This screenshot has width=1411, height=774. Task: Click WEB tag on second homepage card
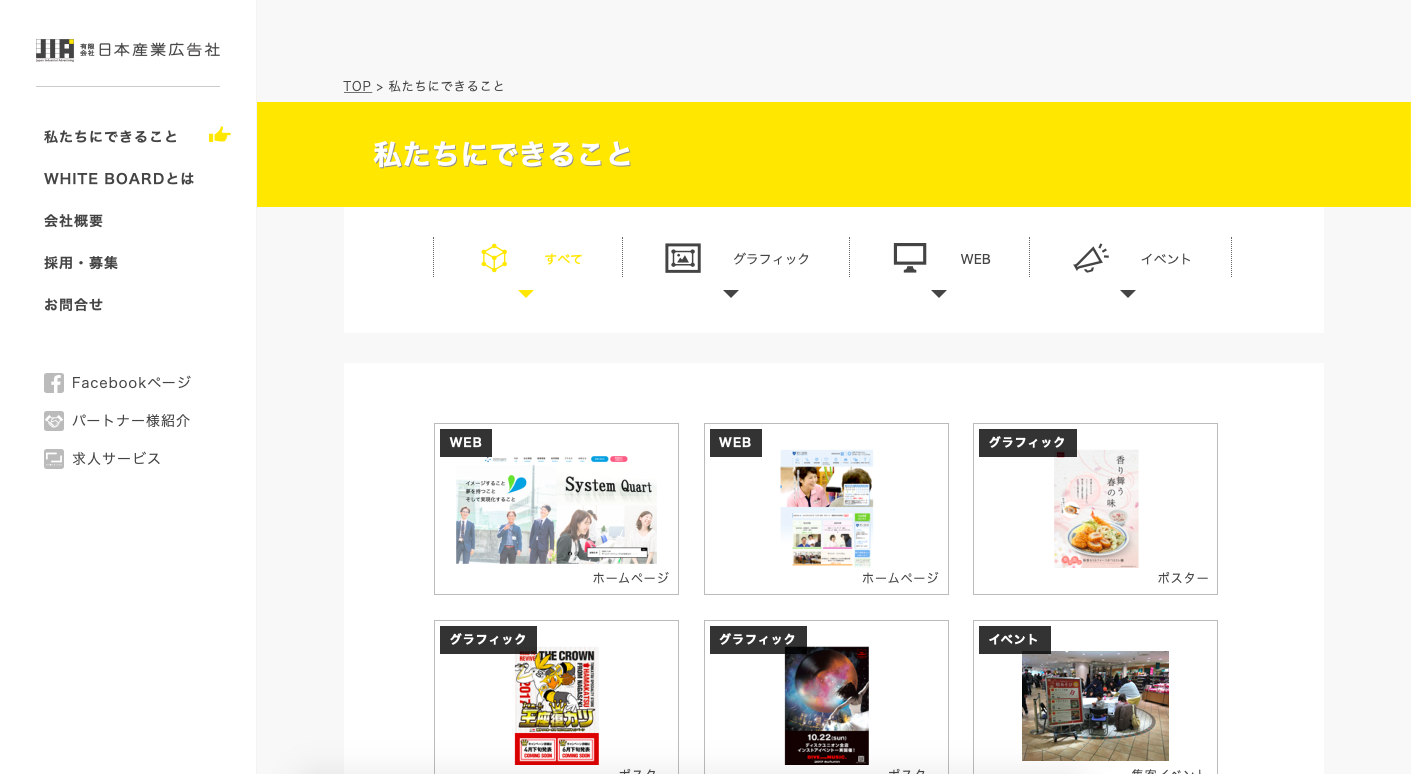[x=736, y=443]
